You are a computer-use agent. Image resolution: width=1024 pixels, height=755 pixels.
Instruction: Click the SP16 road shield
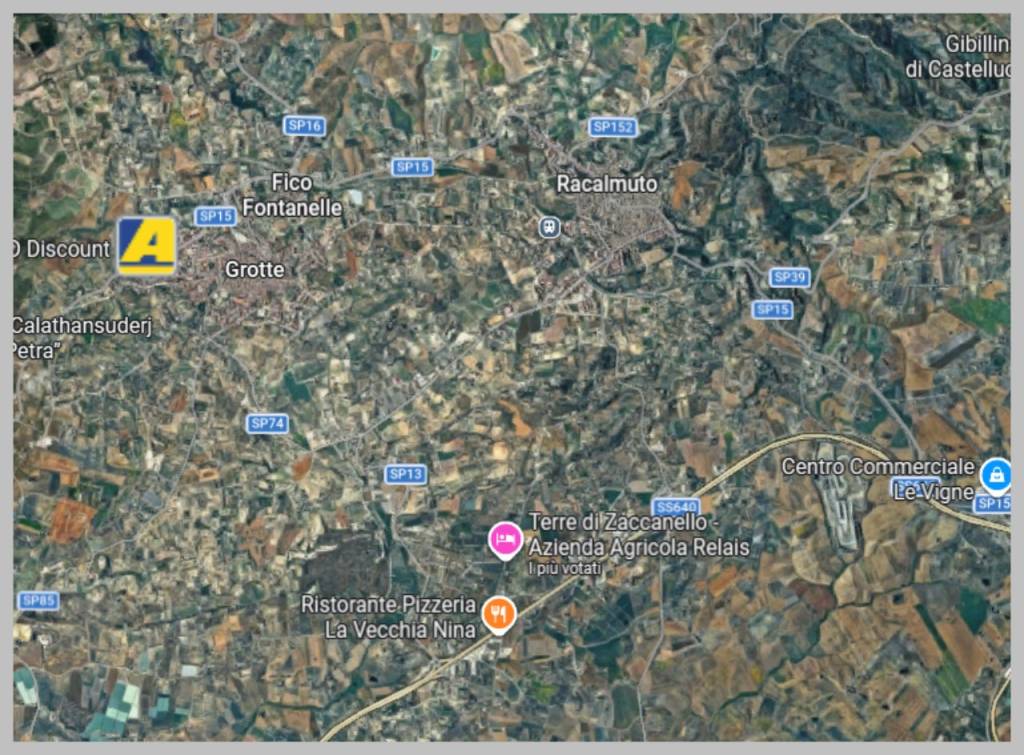click(x=304, y=125)
